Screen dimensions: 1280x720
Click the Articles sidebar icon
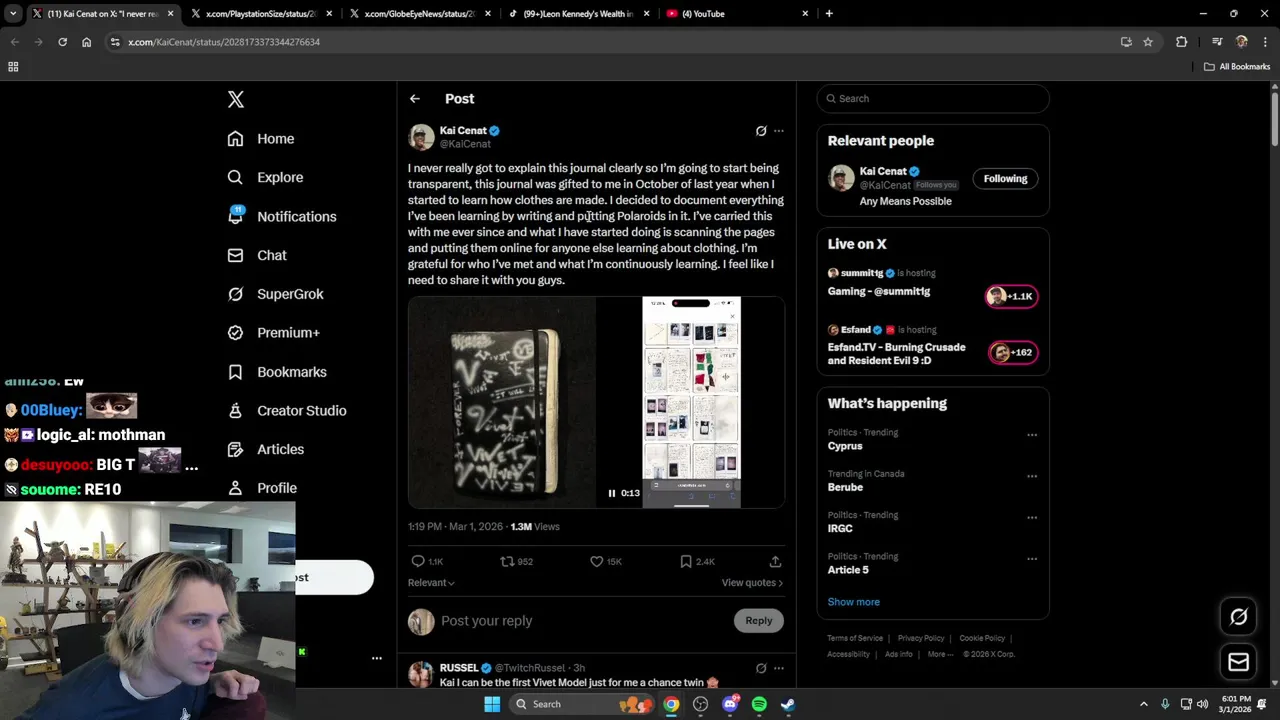[235, 449]
